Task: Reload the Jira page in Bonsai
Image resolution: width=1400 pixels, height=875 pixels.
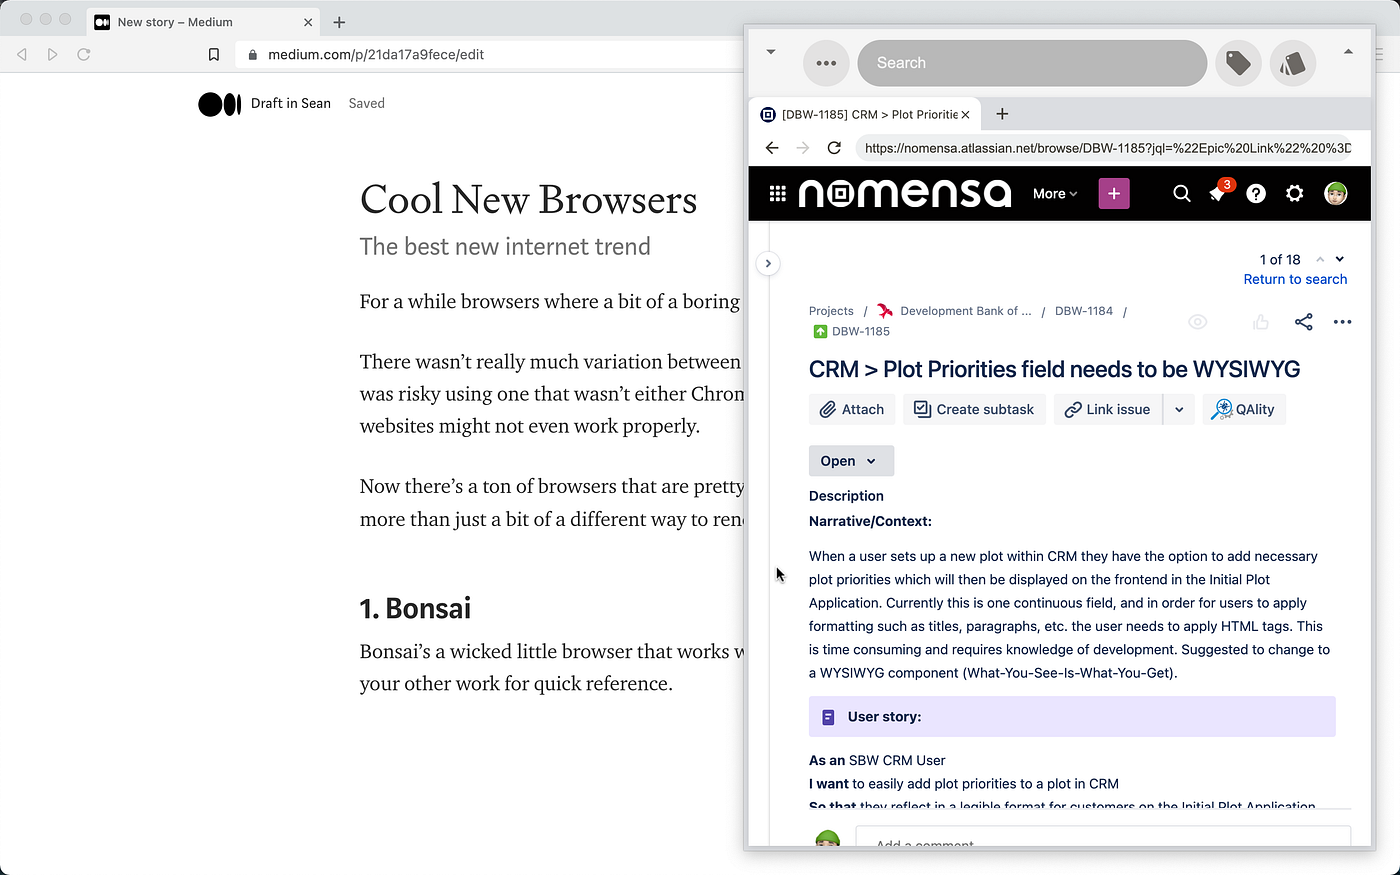Action: (834, 148)
